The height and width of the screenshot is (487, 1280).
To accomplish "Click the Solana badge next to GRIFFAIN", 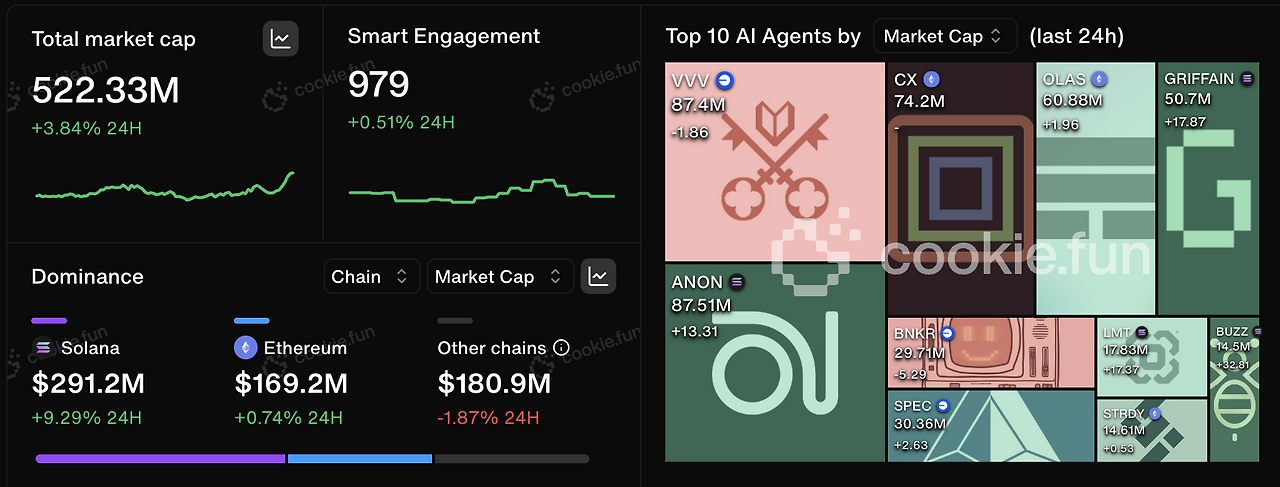I will [x=1247, y=78].
